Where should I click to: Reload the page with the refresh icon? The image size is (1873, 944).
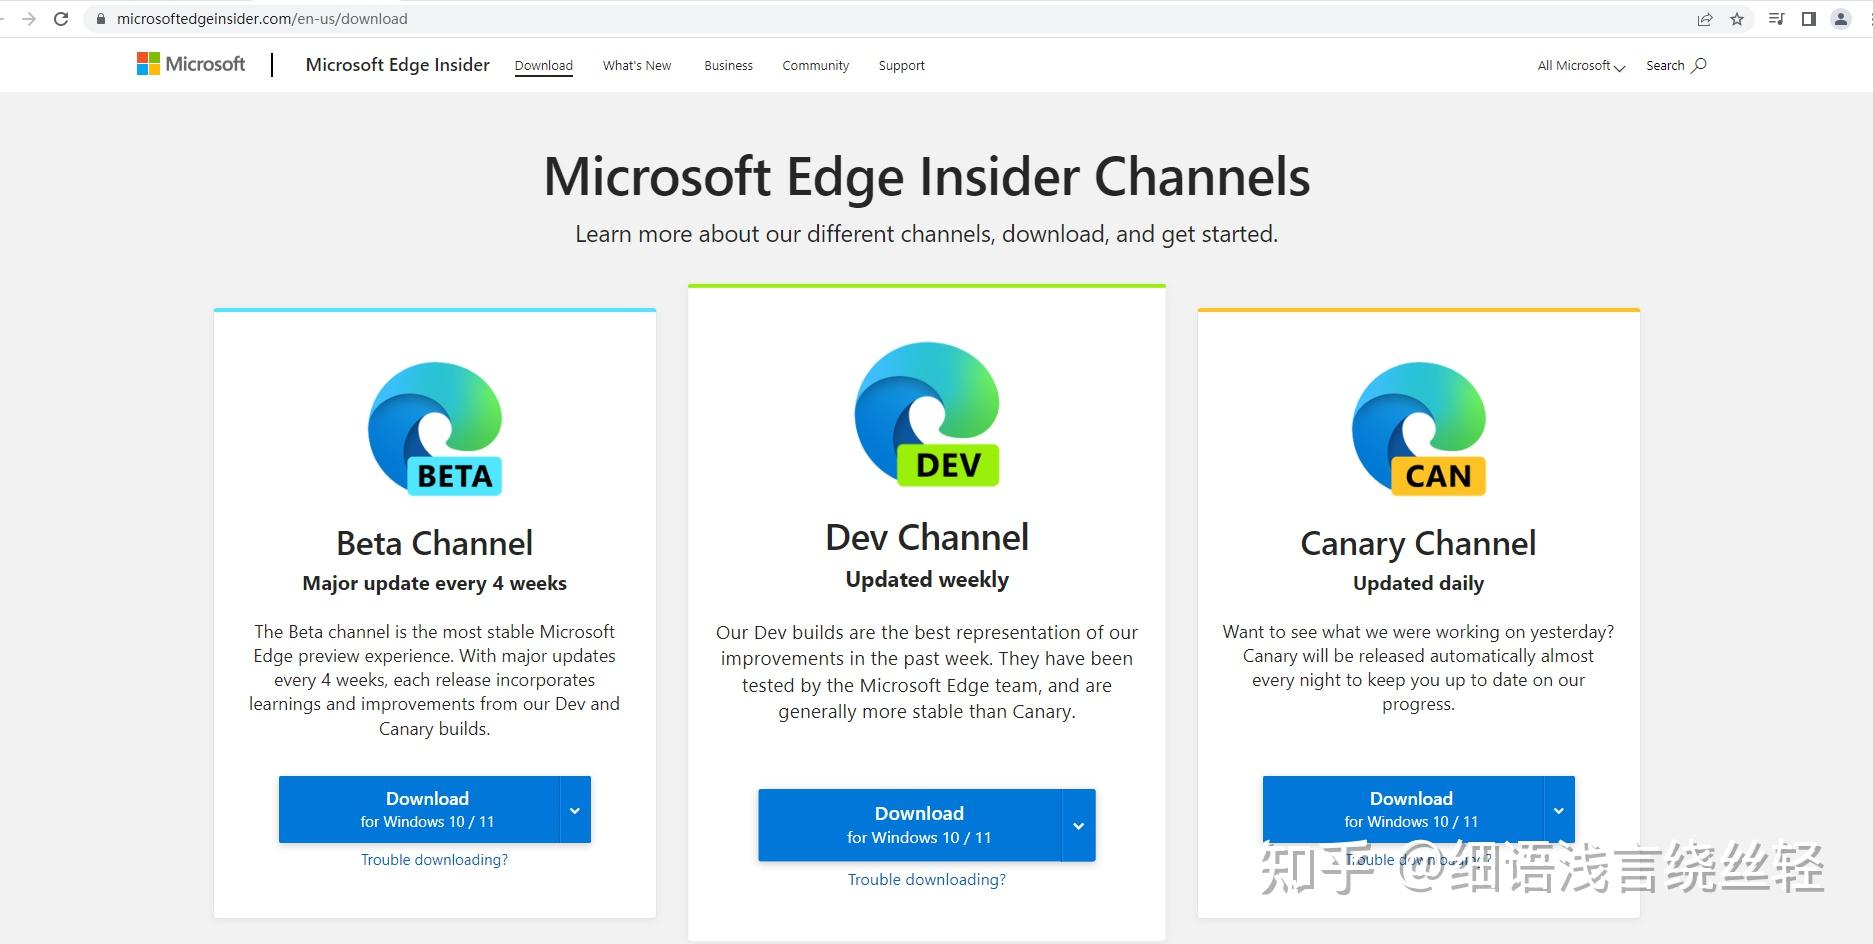point(62,18)
